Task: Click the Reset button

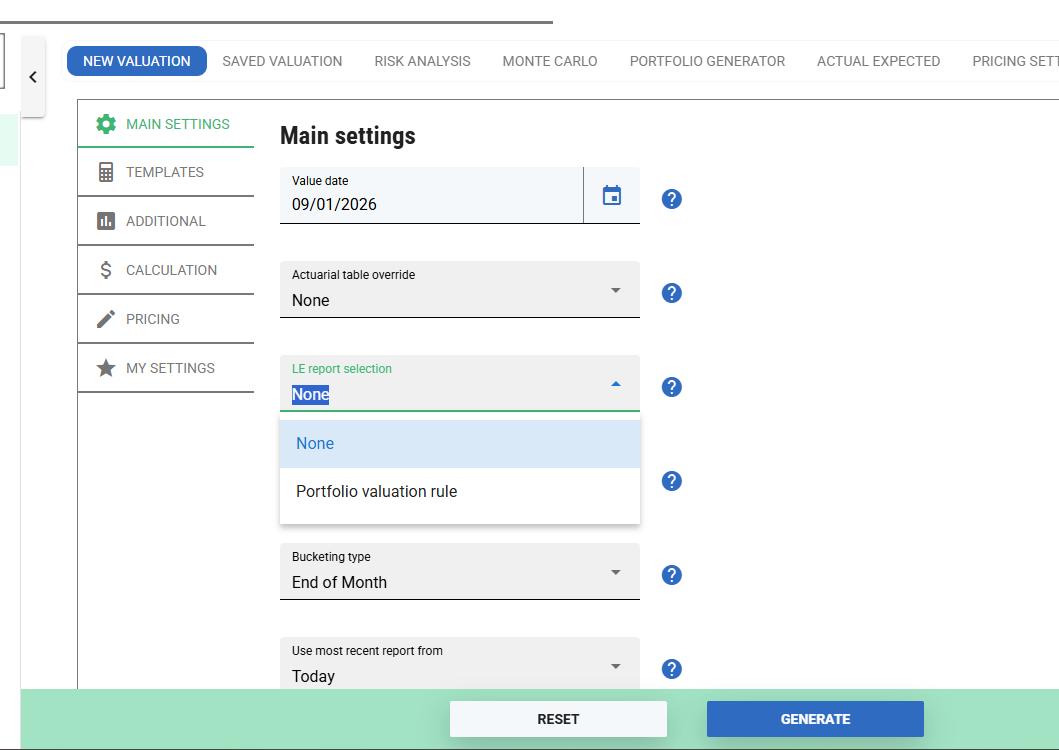Action: [x=558, y=719]
